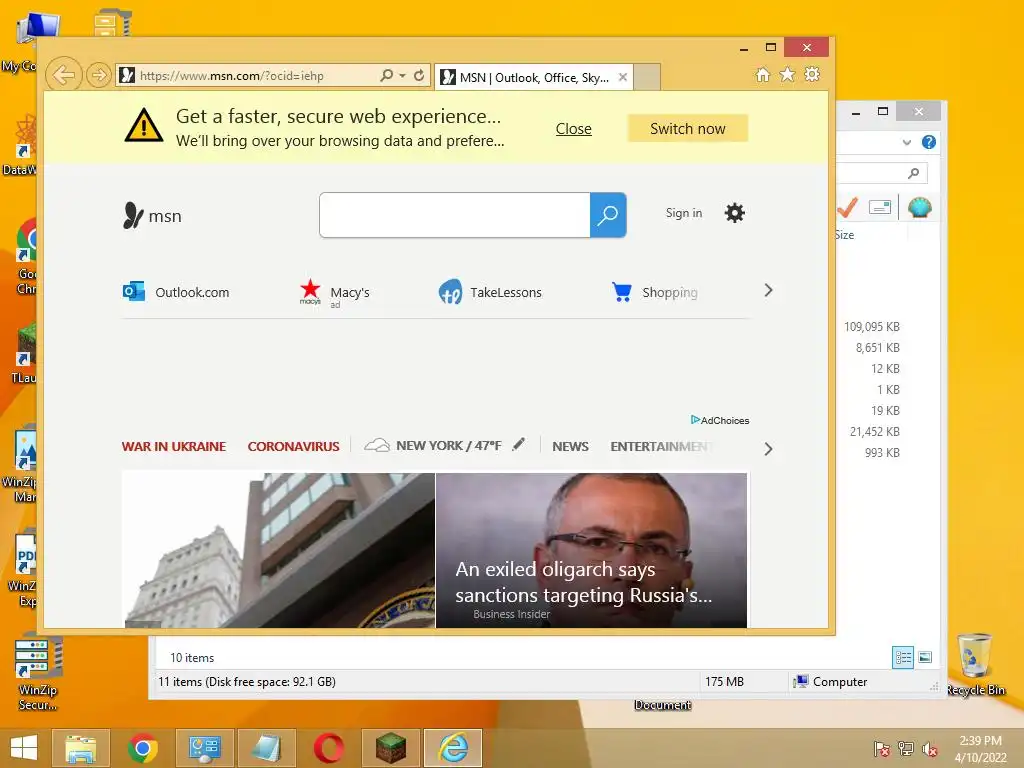1024x768 pixels.
Task: Click Internet Explorer icon on taskbar
Action: 453,748
